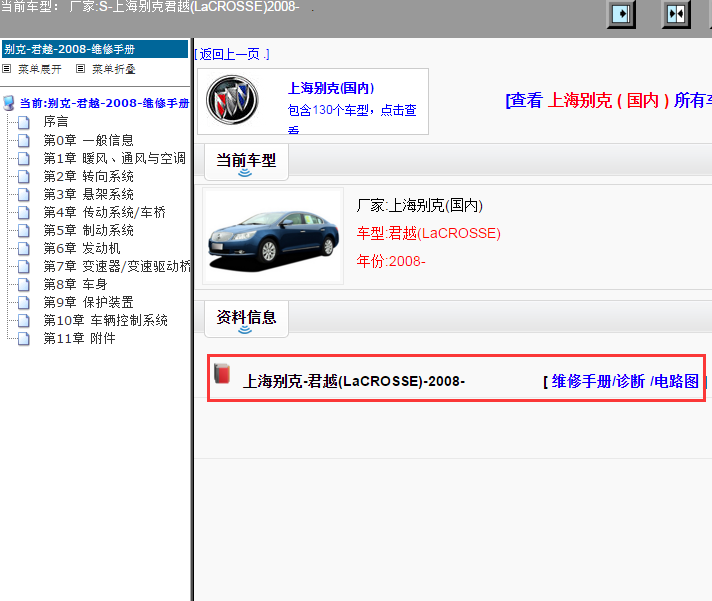Select 第2章 转向系统 chapter
The image size is (712, 601).
click(89, 176)
